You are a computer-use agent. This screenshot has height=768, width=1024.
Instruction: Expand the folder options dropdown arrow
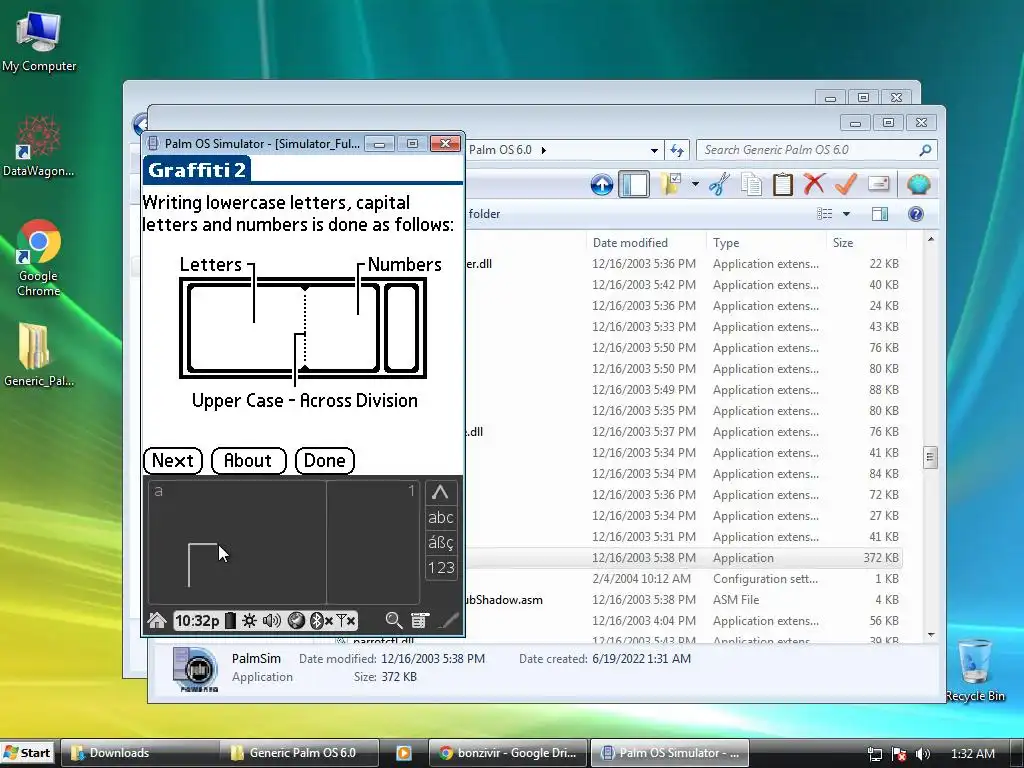click(695, 184)
